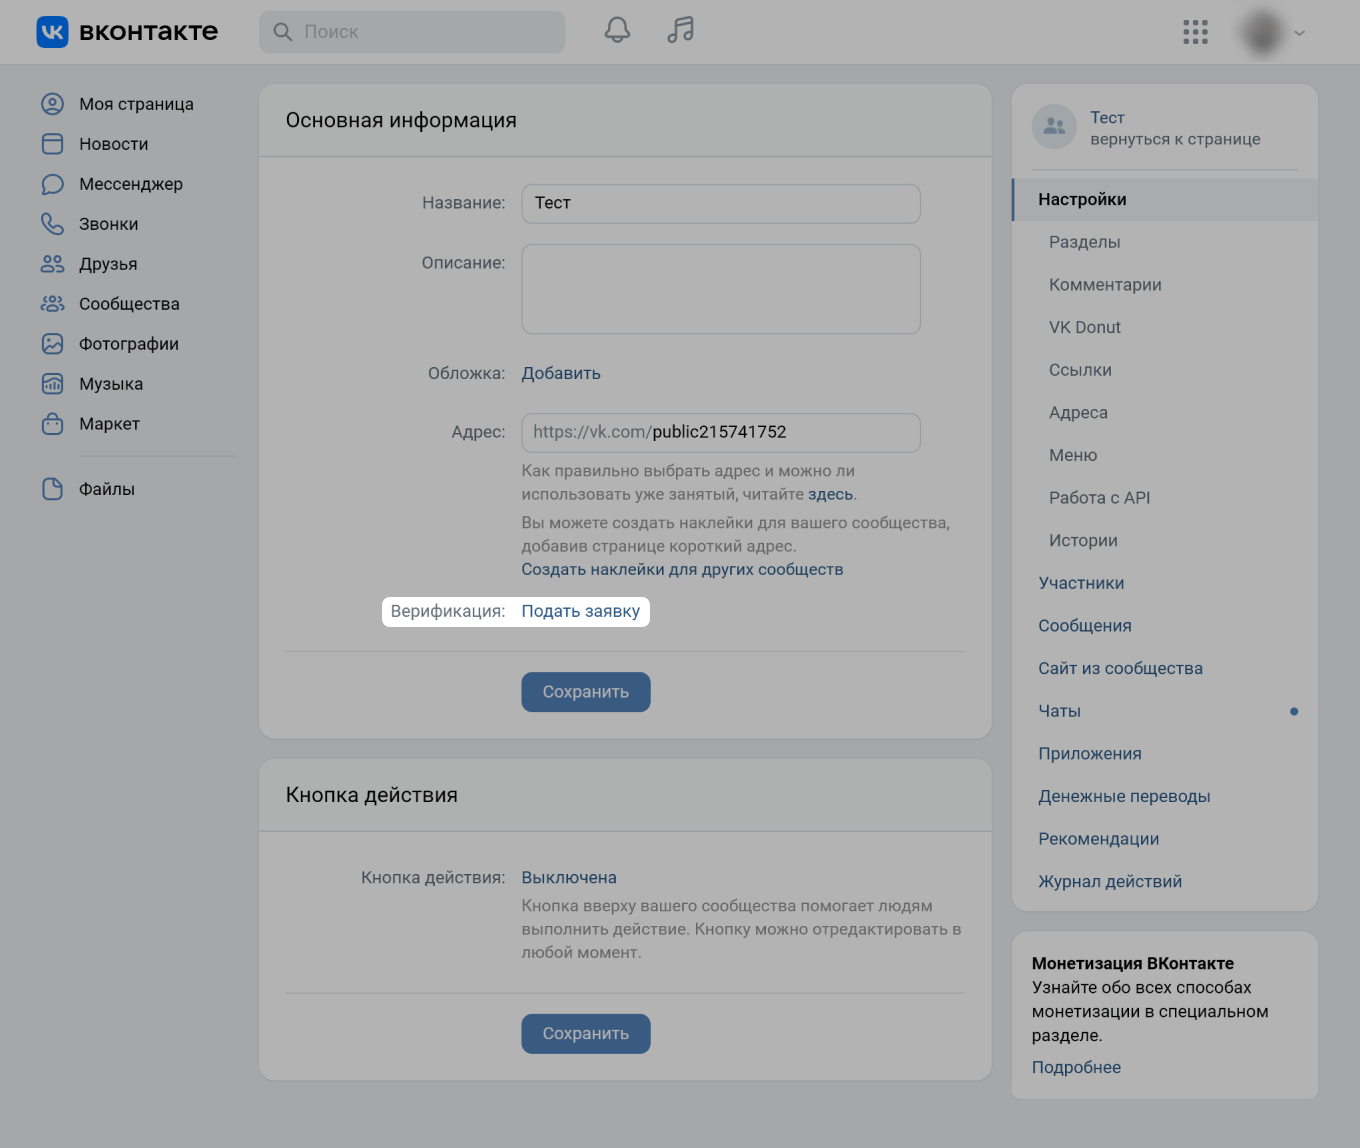Click 'Добавить' cover link

pyautogui.click(x=561, y=373)
